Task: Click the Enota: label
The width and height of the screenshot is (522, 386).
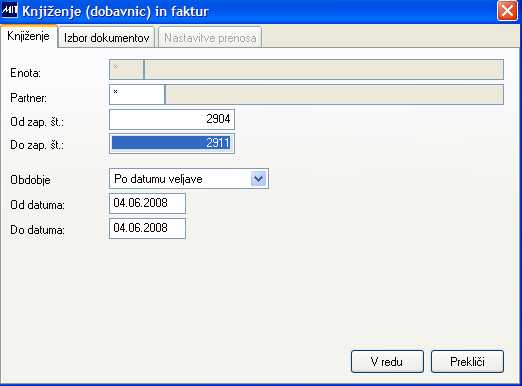Action: tap(25, 73)
